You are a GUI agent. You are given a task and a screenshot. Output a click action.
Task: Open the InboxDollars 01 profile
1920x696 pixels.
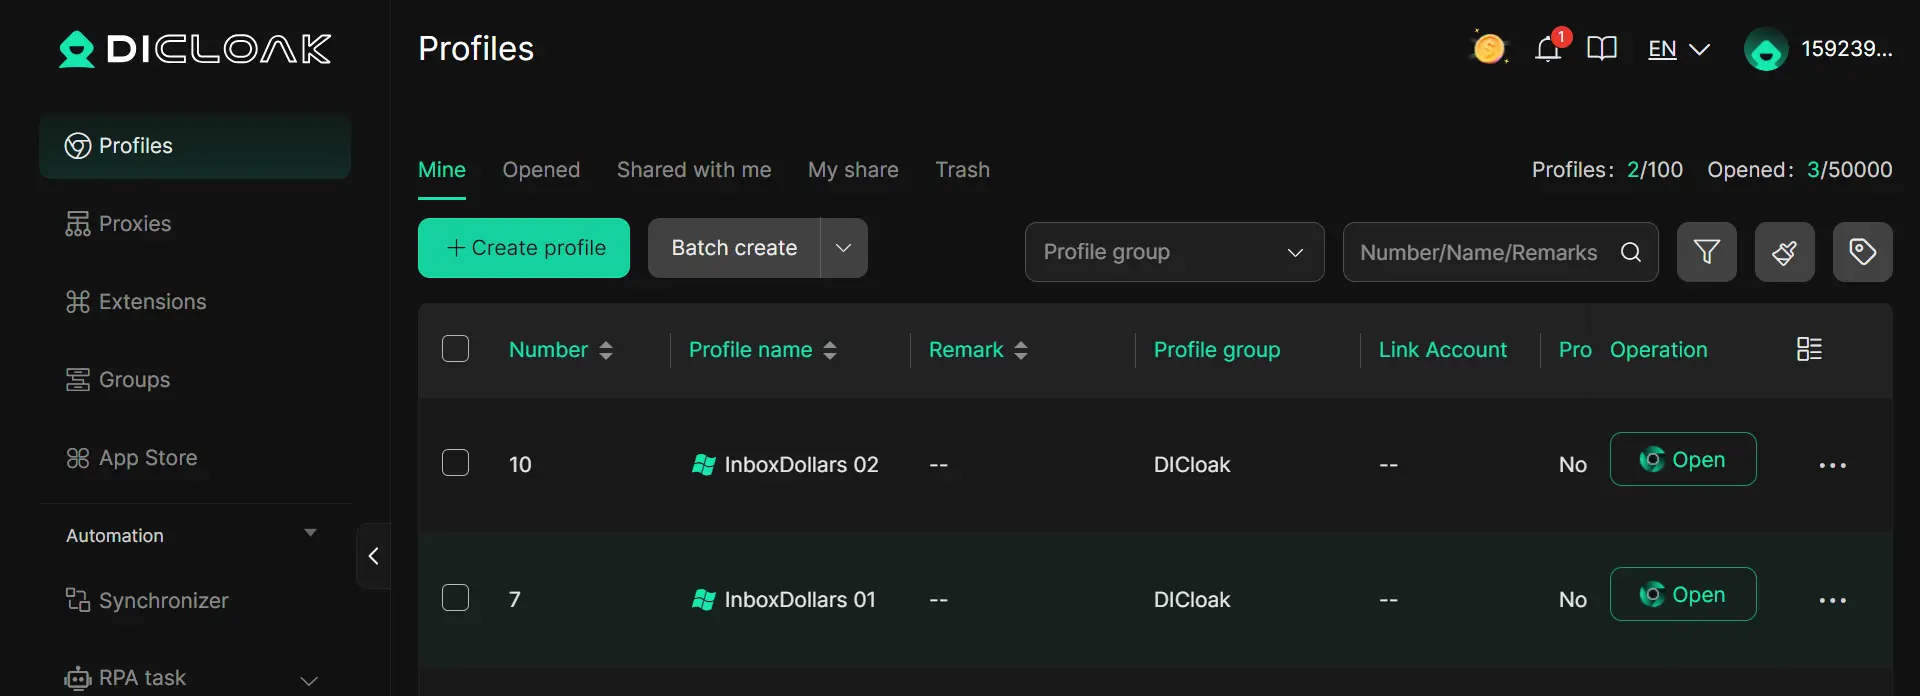(x=1683, y=594)
